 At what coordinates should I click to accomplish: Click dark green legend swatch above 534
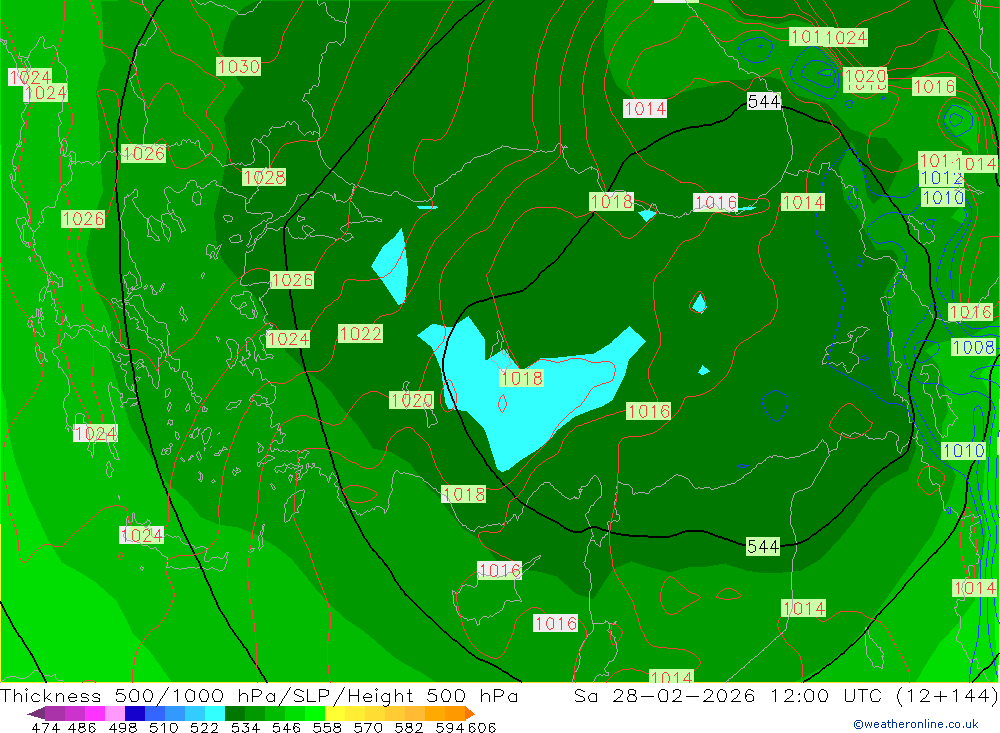pyautogui.click(x=235, y=713)
